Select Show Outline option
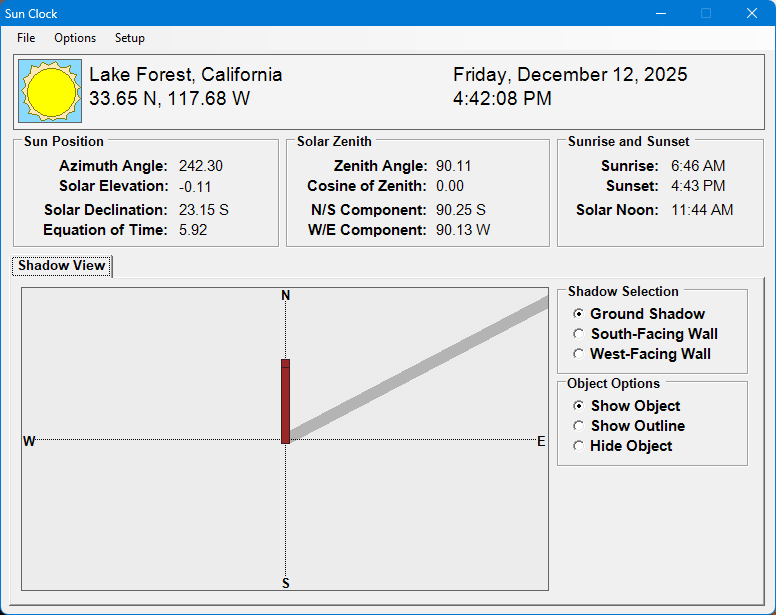 [x=579, y=426]
